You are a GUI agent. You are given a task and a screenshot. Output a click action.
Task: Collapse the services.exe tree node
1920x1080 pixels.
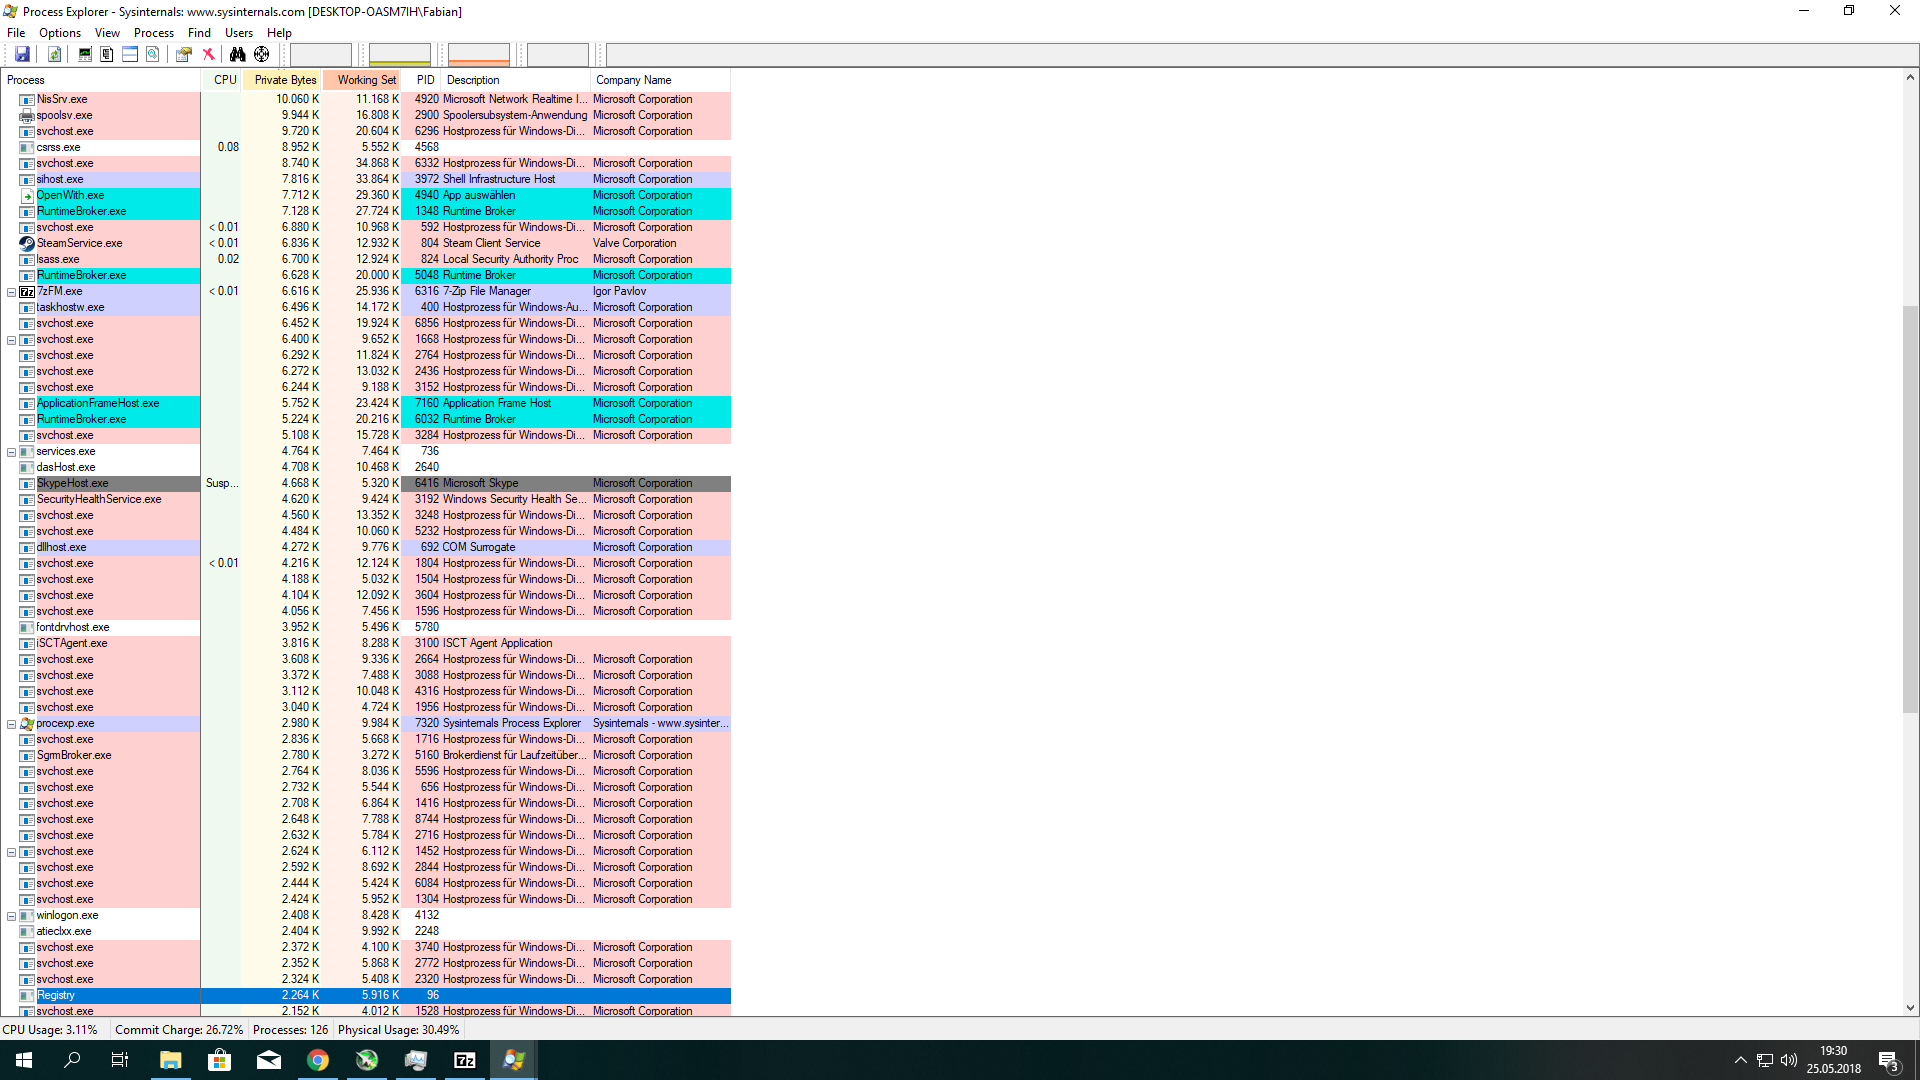pos(11,452)
